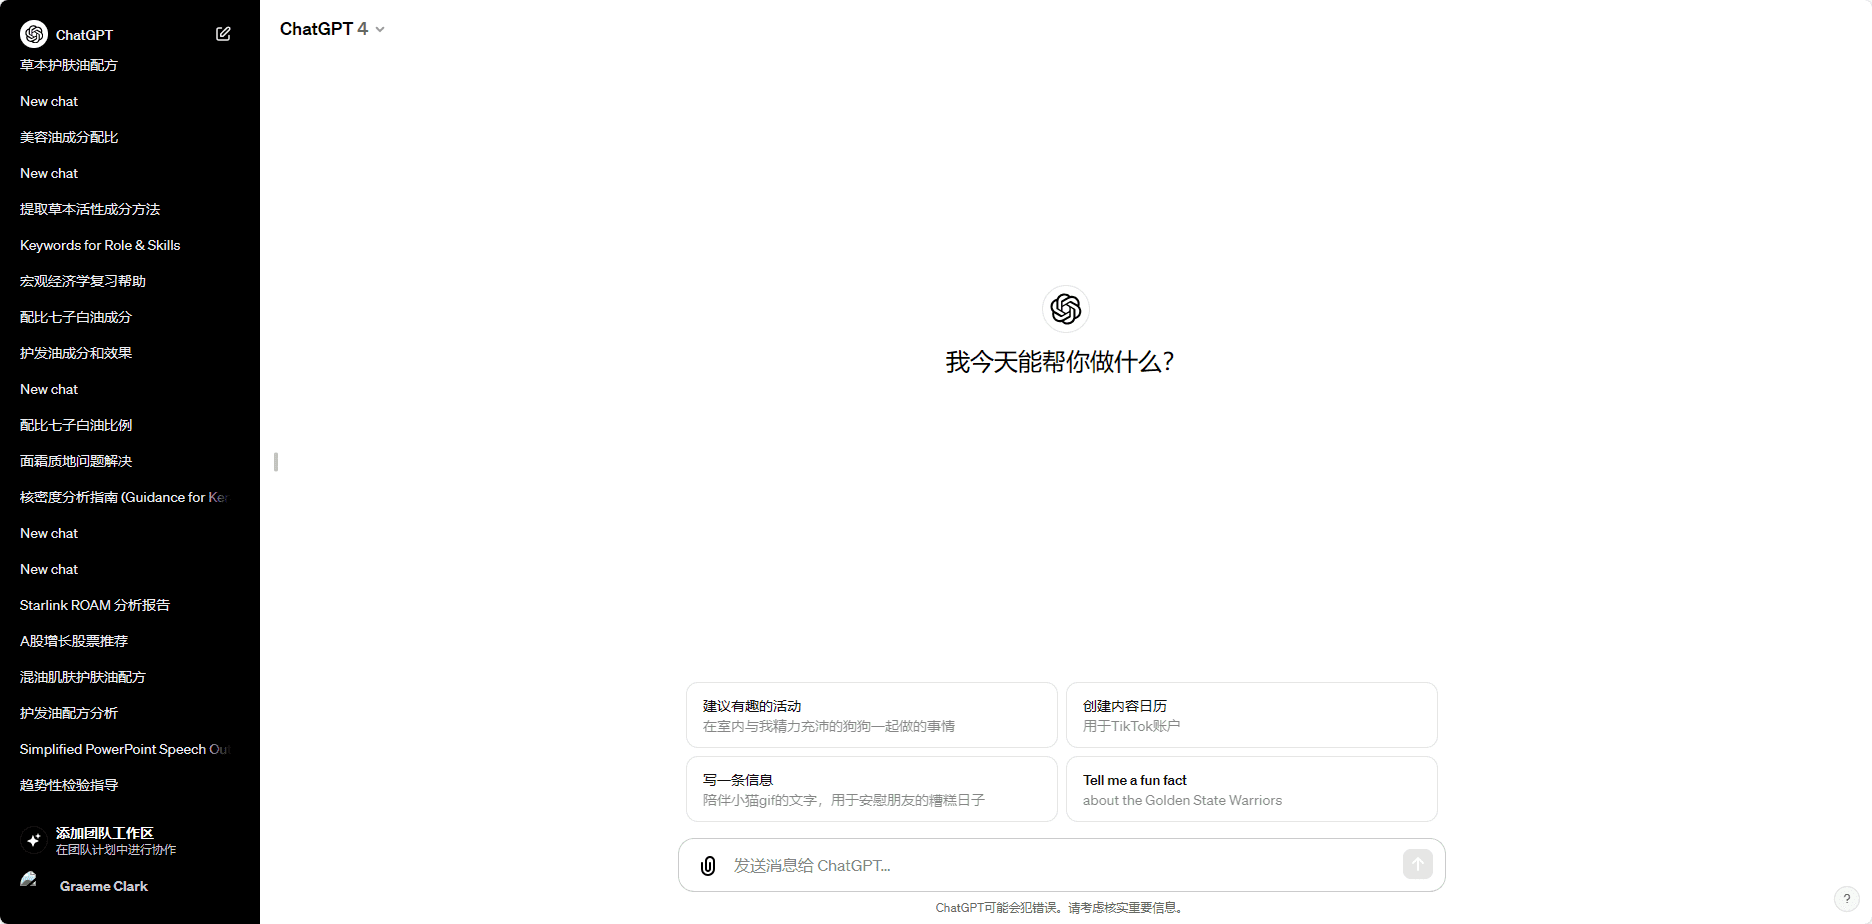Screen dimensions: 1872x924
Task: Click the central ChatGPT logo icon
Action: pos(1066,309)
